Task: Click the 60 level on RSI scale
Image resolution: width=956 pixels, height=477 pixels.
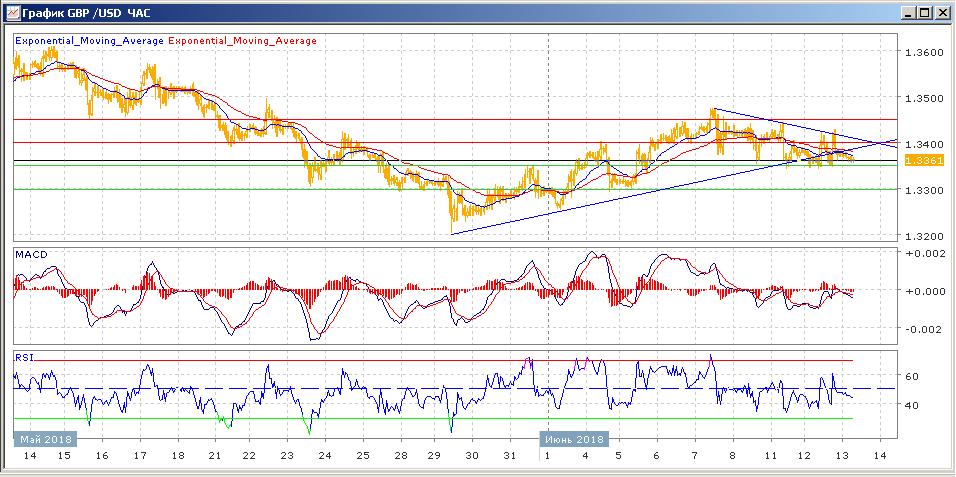Action: (913, 376)
